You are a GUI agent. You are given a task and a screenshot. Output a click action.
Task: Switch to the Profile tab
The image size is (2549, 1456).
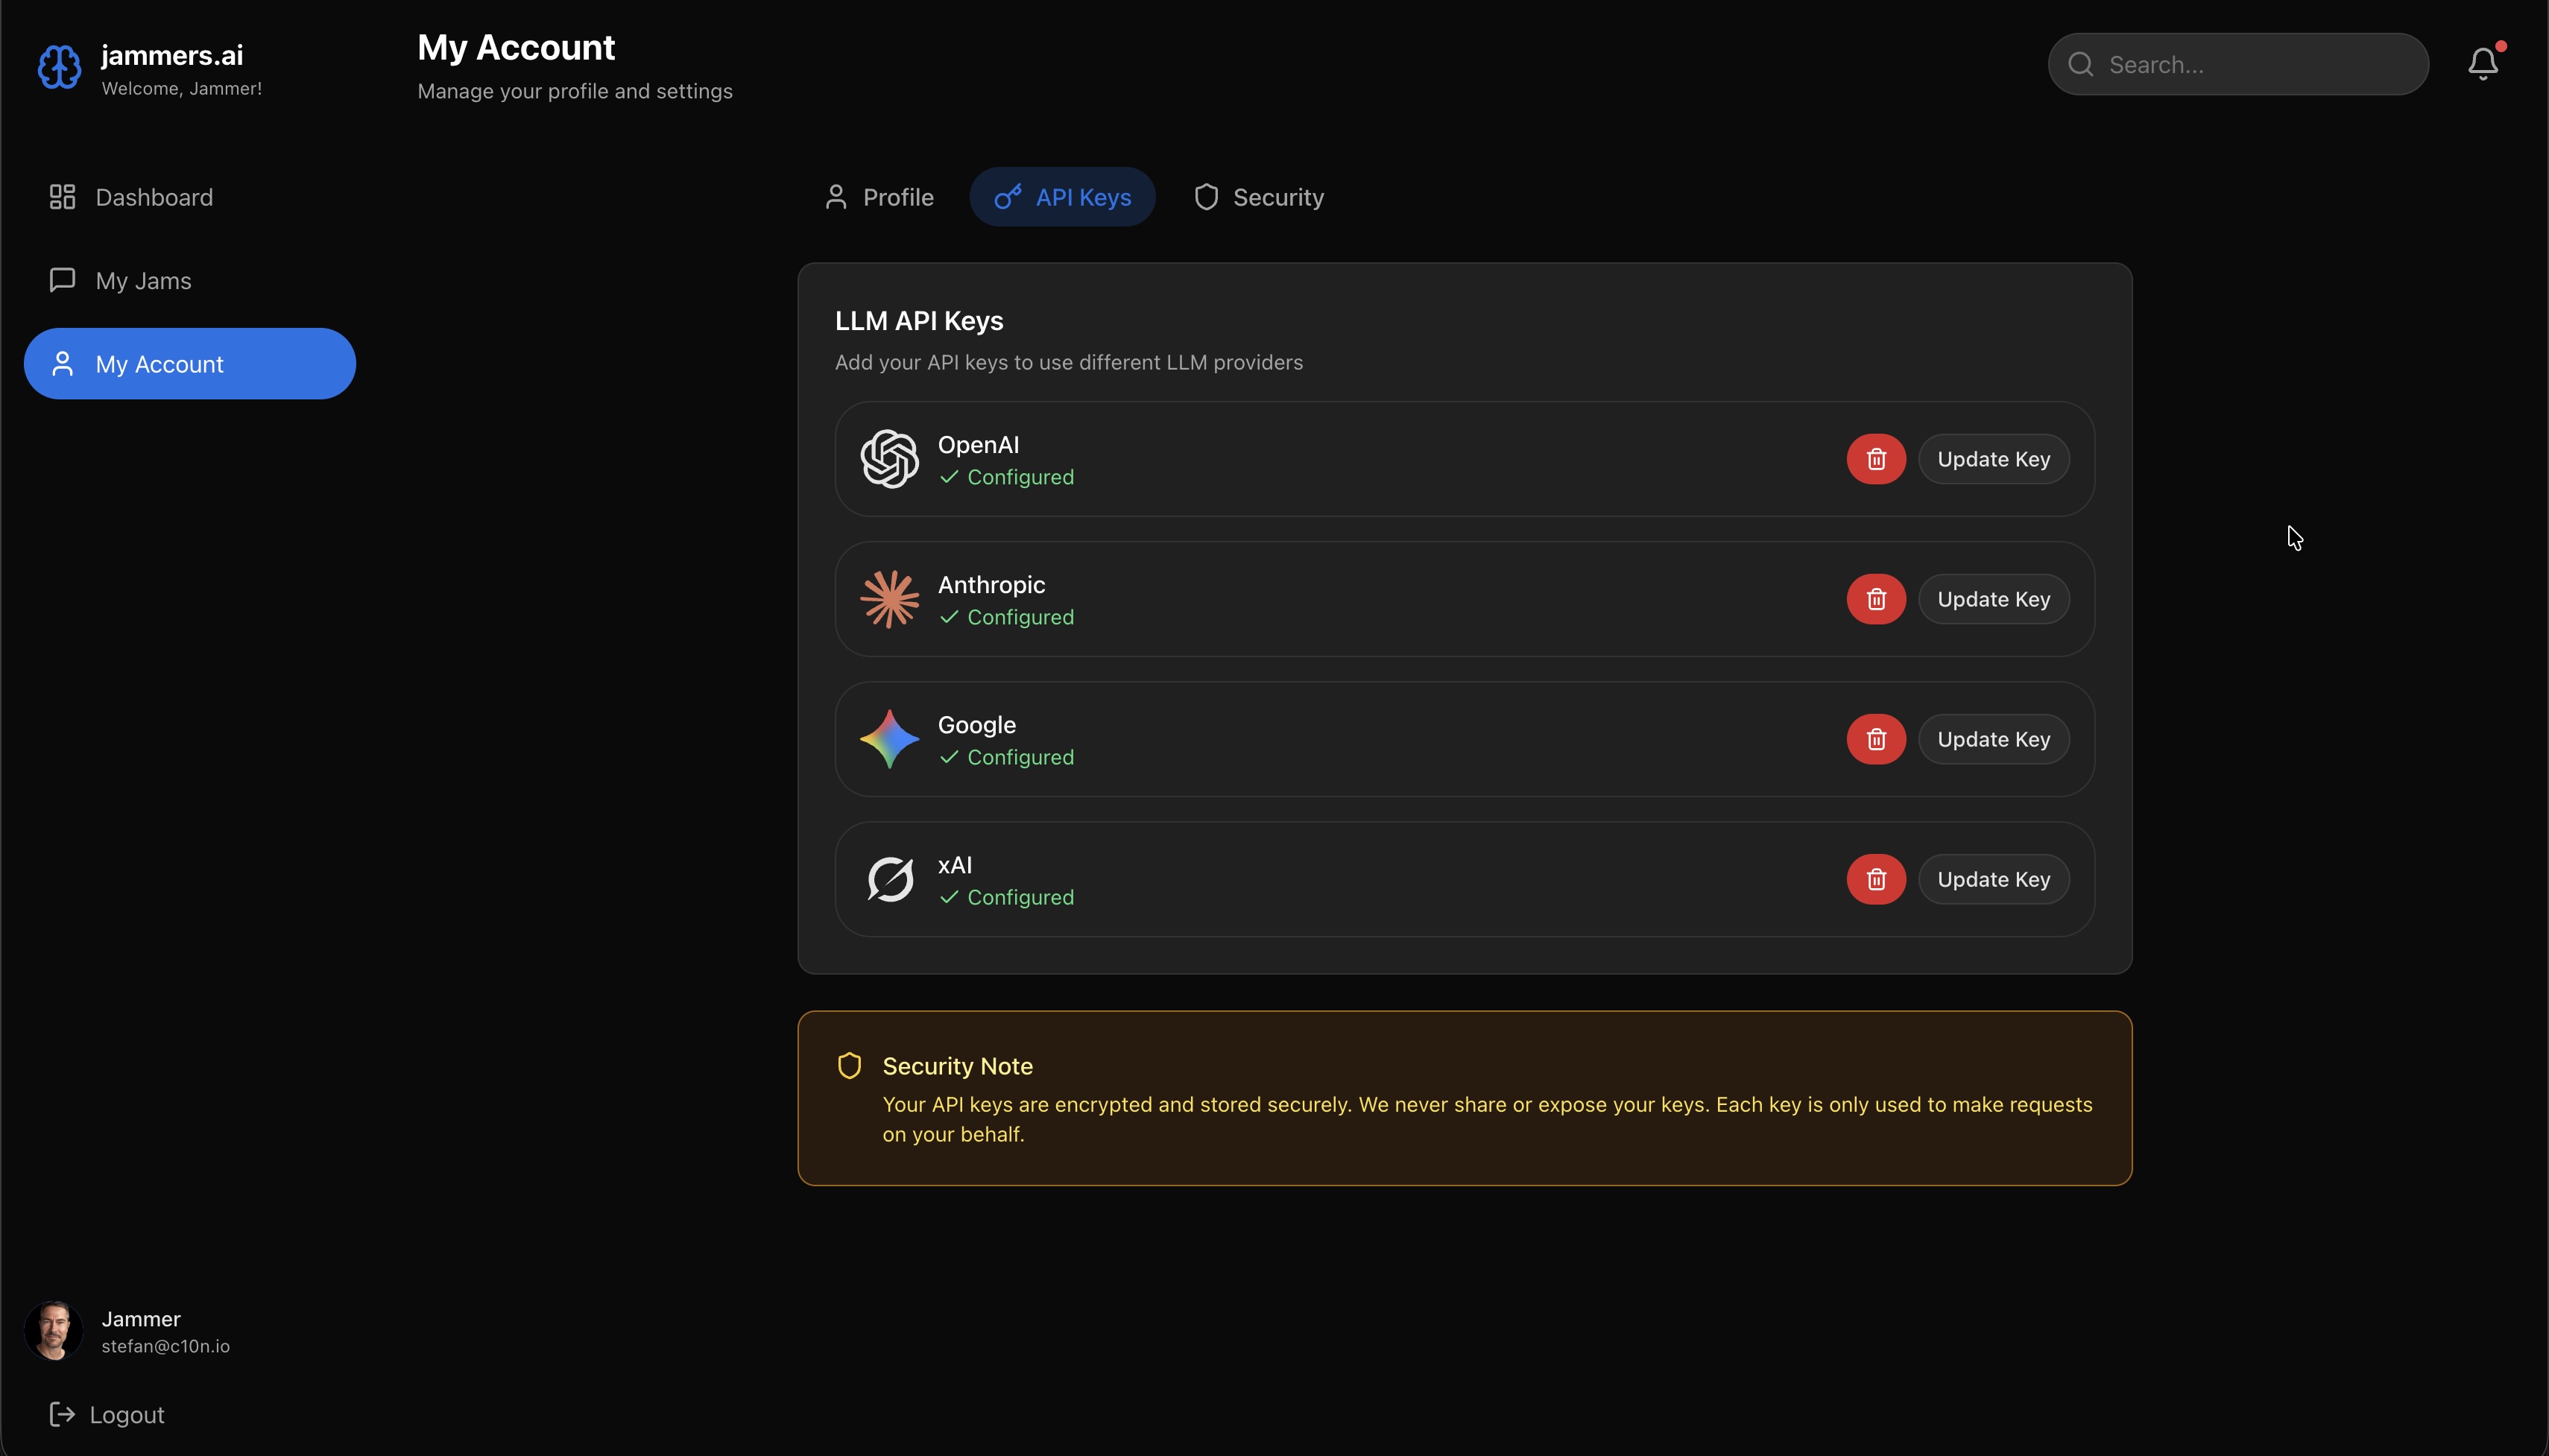(879, 197)
